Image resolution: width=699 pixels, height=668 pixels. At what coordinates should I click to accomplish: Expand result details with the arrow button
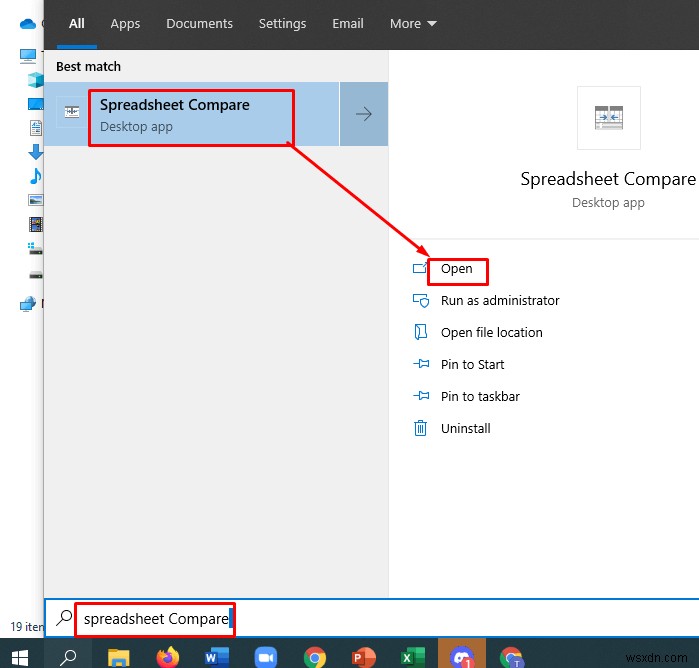(x=364, y=114)
